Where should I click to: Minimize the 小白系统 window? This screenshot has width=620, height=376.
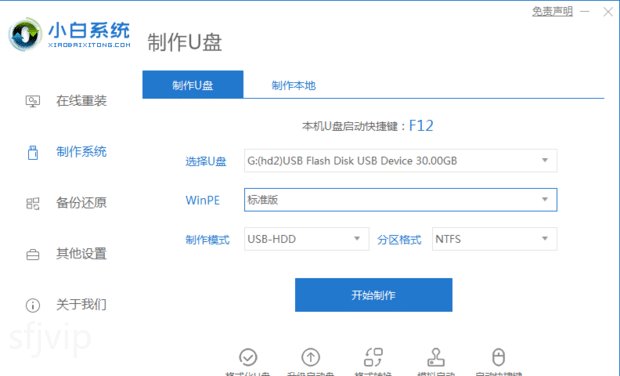click(x=585, y=12)
